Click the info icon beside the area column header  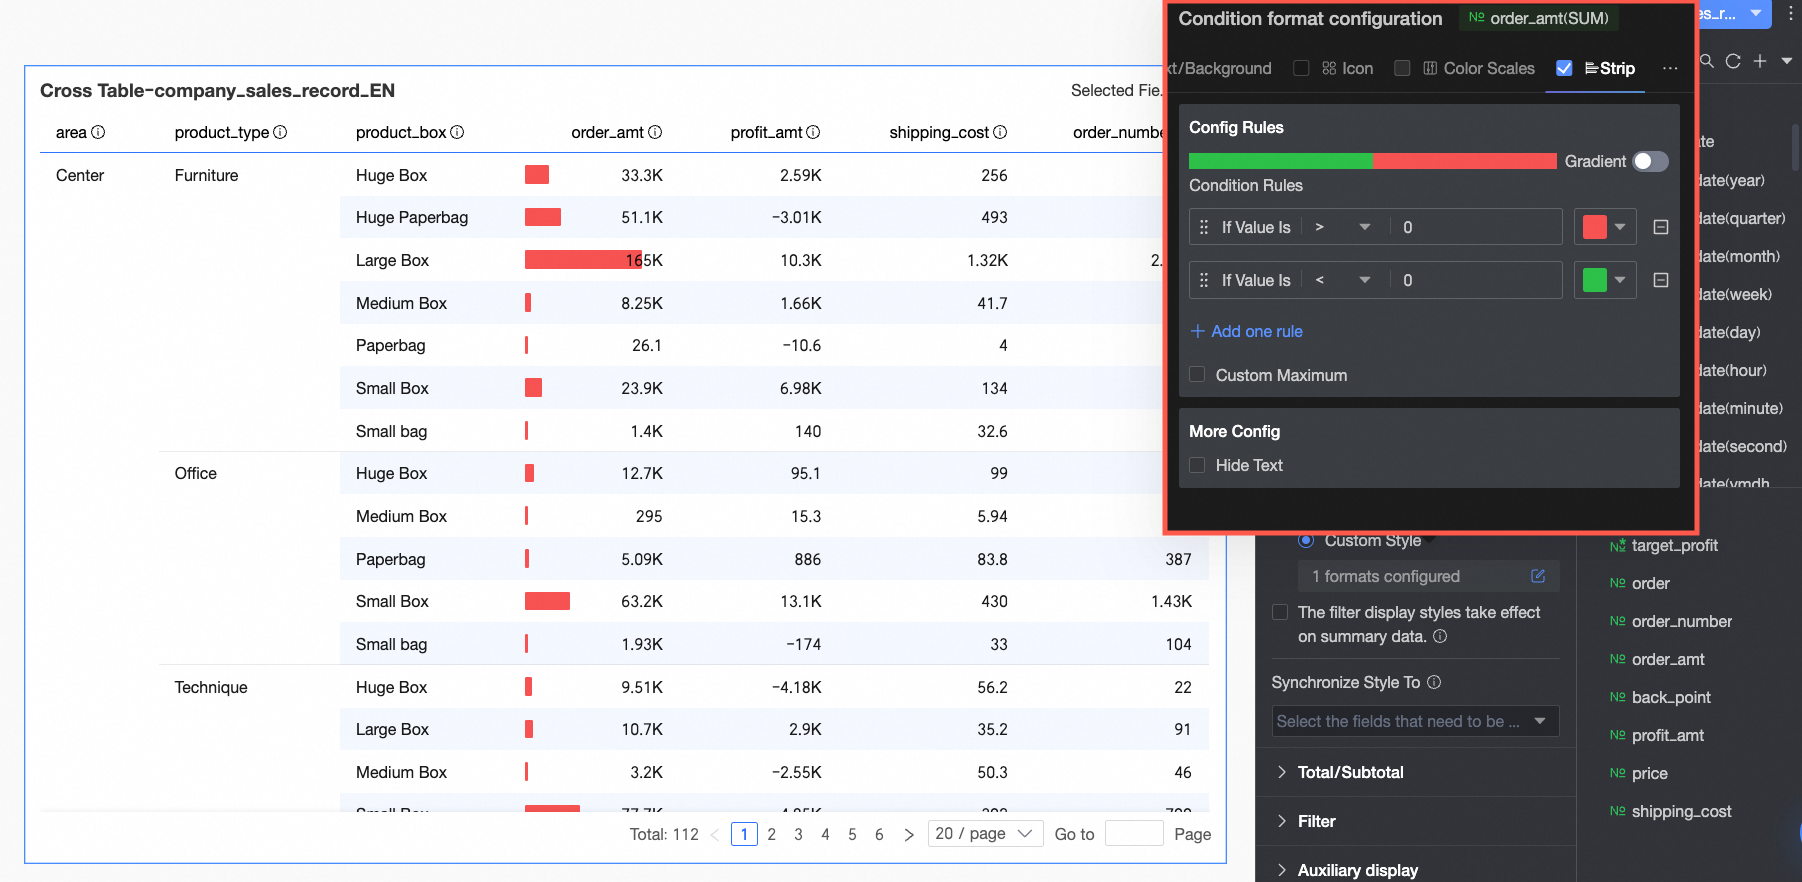(98, 132)
